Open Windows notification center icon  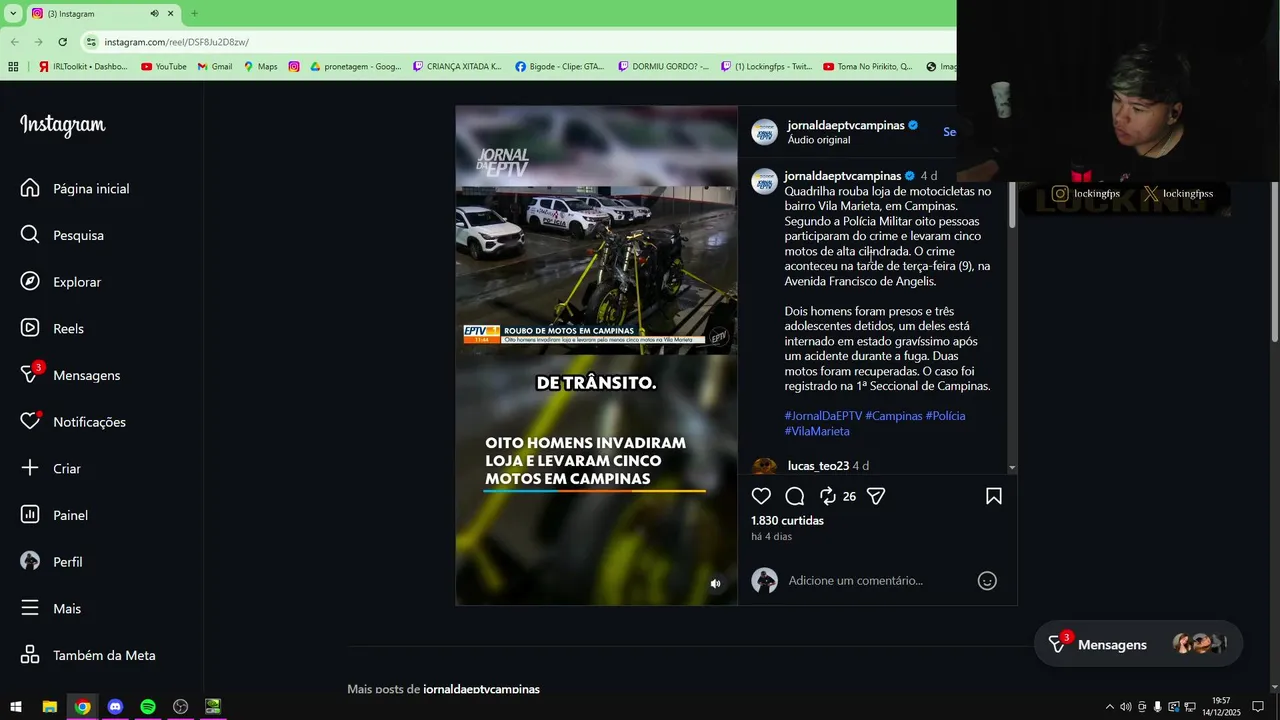coord(1258,707)
